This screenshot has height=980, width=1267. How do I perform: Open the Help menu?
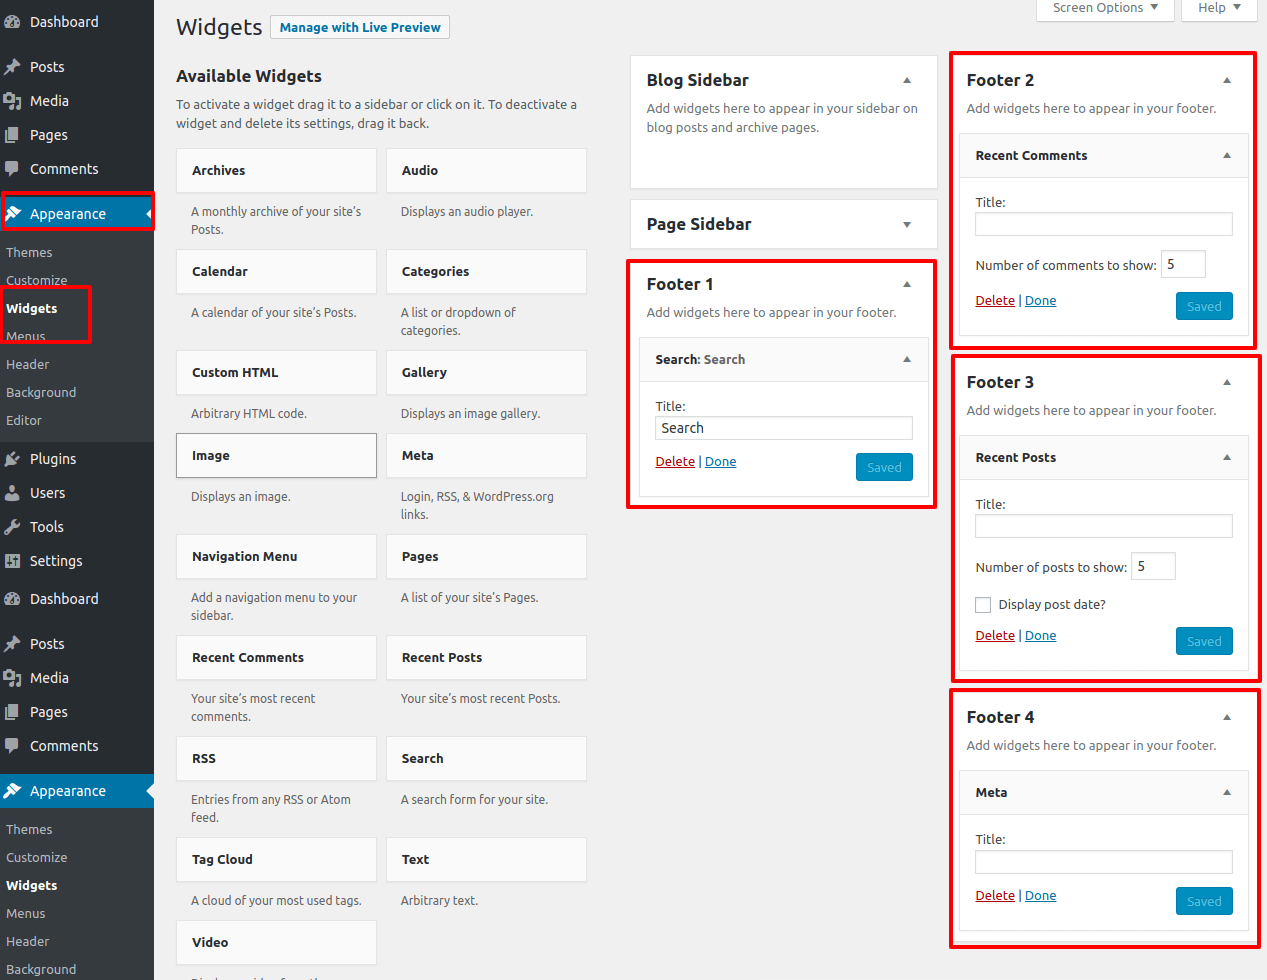tap(1218, 7)
